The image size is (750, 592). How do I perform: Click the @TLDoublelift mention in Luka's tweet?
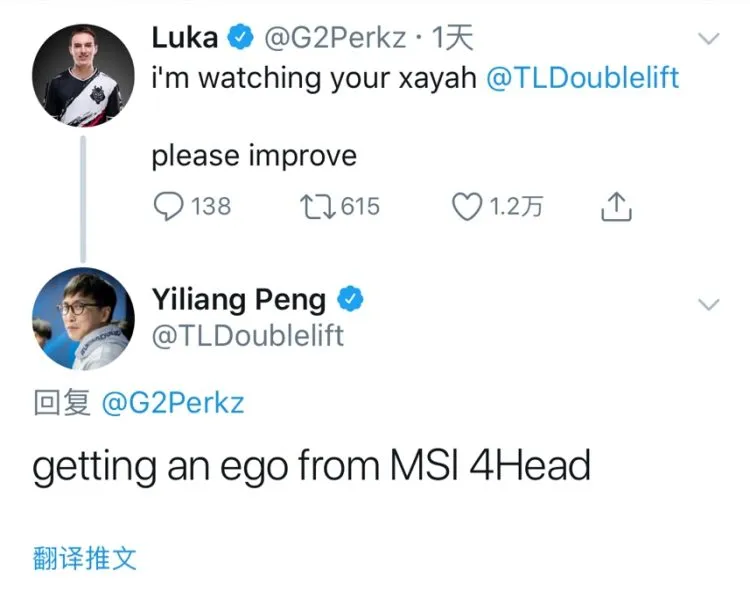click(583, 78)
